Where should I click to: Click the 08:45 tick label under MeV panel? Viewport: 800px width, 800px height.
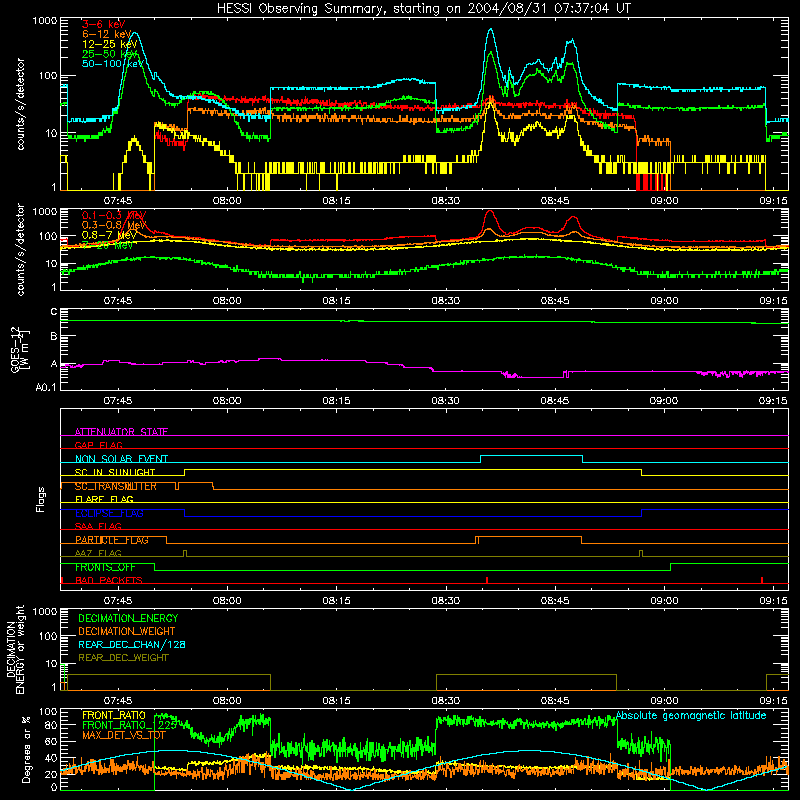(x=555, y=301)
